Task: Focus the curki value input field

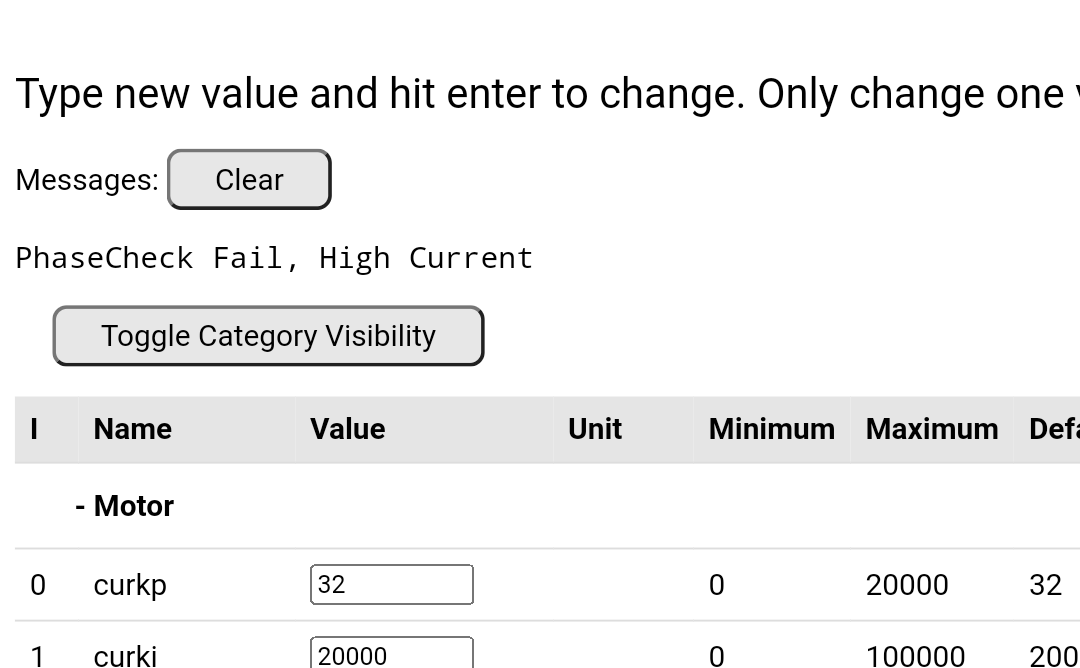Action: pos(391,654)
